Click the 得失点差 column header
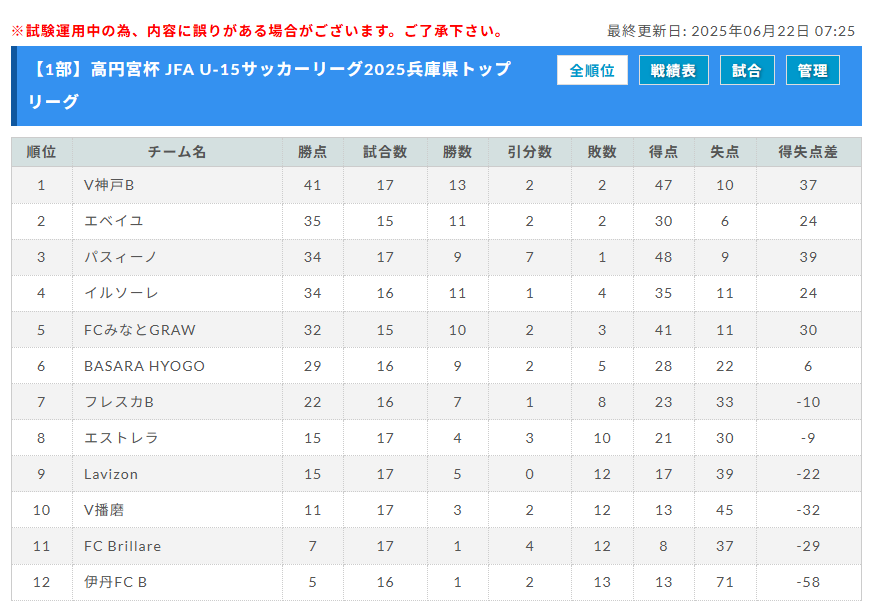The width and height of the screenshot is (871, 608). click(808, 152)
